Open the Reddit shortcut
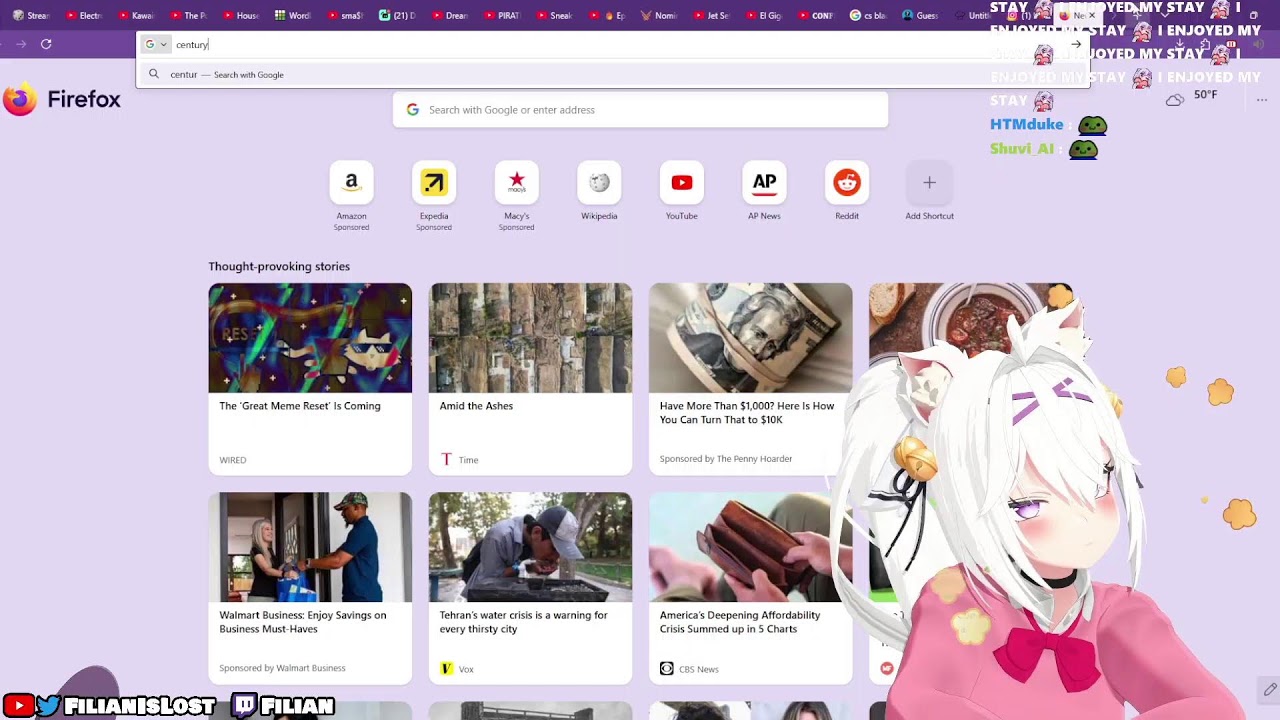 [x=847, y=183]
